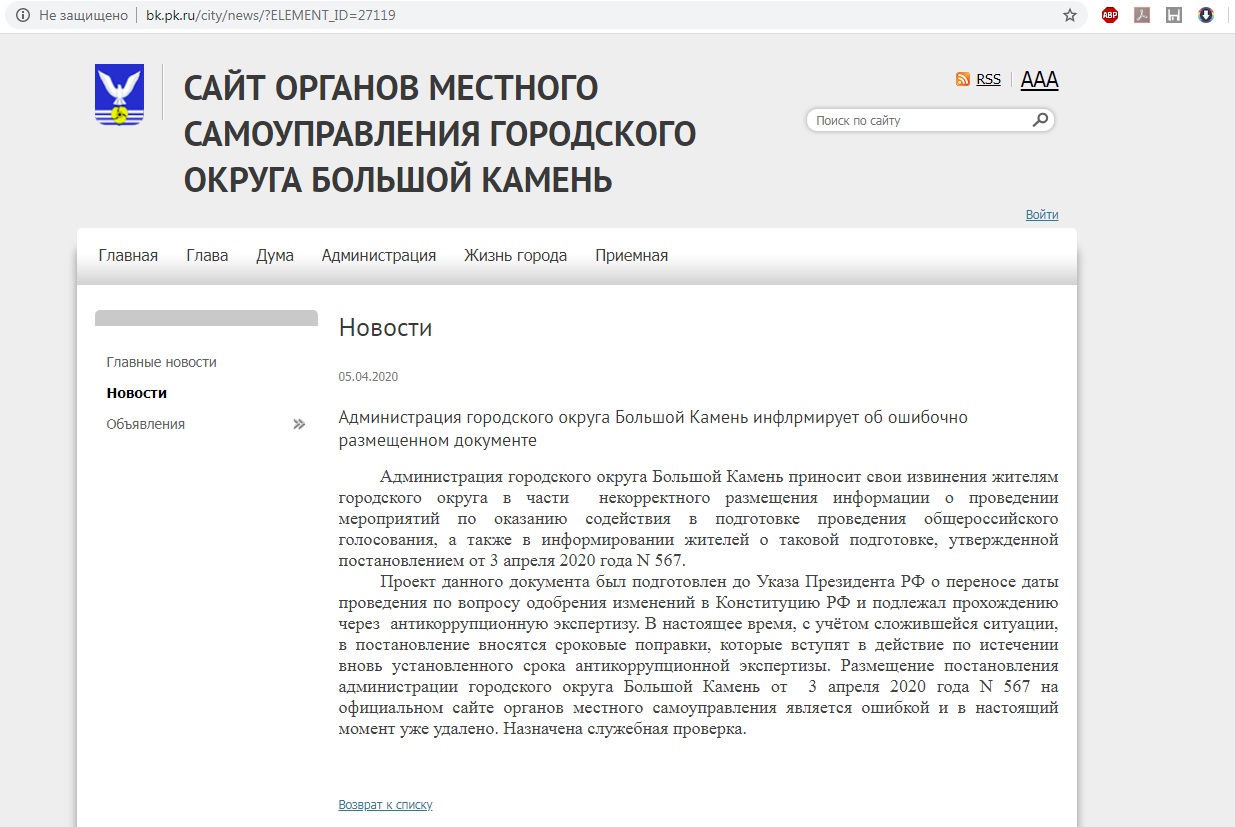Image resolution: width=1235 pixels, height=827 pixels.
Task: Click the Bolshoy Kamen coat of arms logo
Action: click(119, 94)
